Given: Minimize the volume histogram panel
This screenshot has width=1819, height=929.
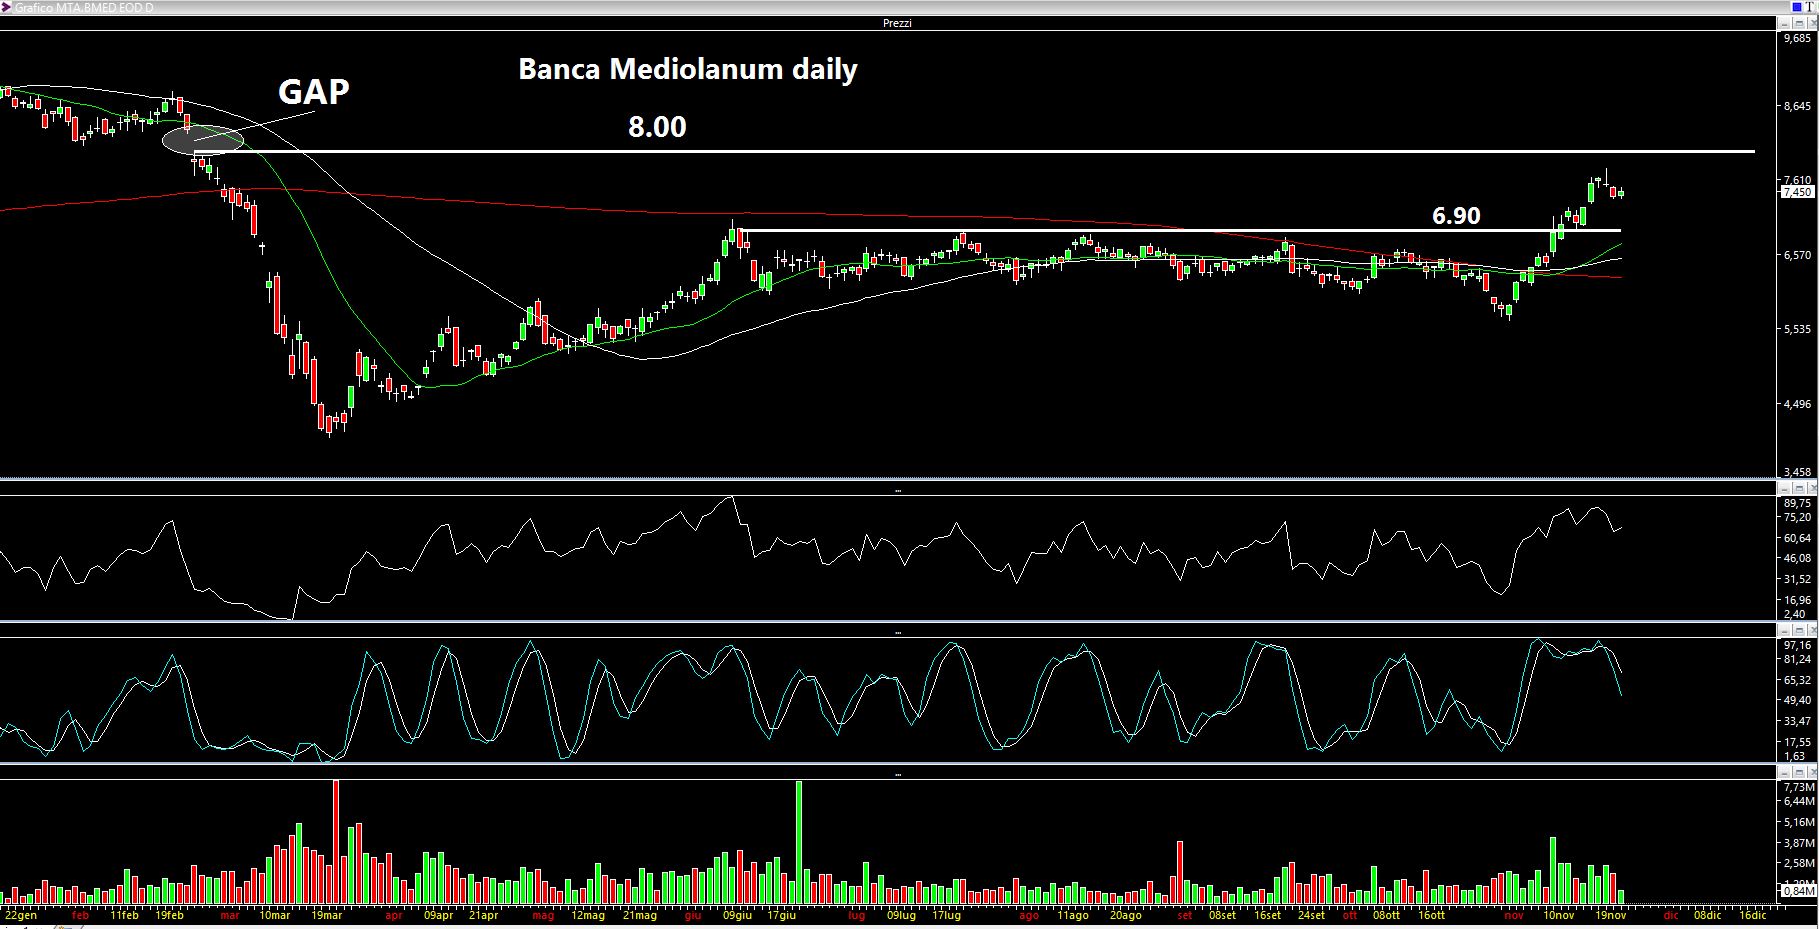Looking at the screenshot, I should pyautogui.click(x=1784, y=772).
